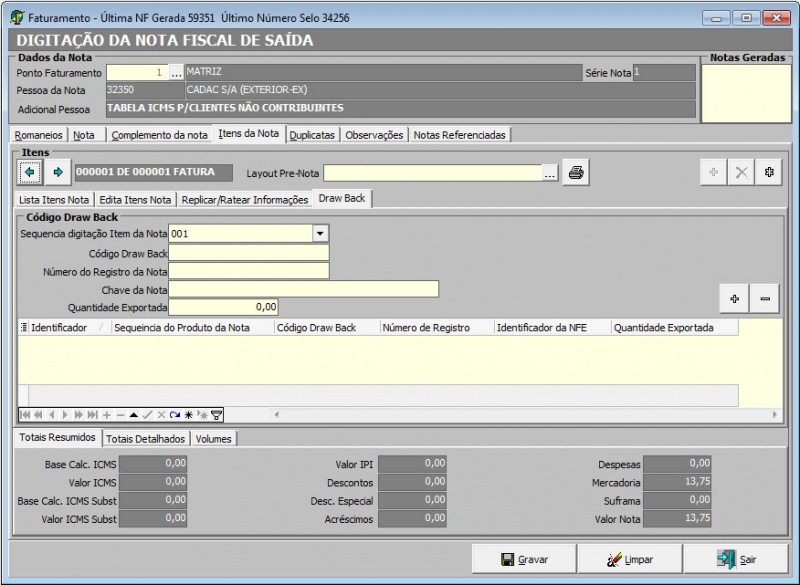The image size is (800, 585).
Task: Open the Ponto Faturamento lookup ellipsis button
Action: pyautogui.click(x=176, y=73)
